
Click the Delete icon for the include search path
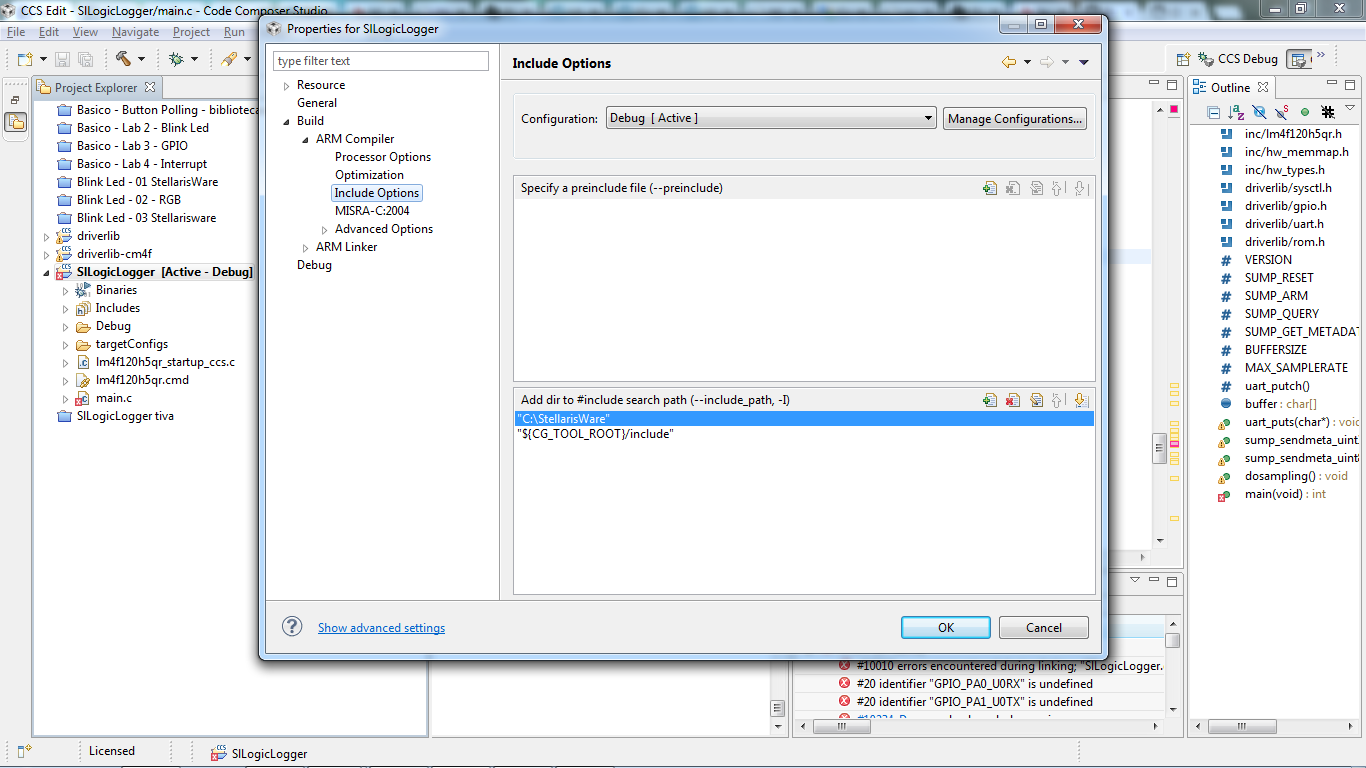(x=1013, y=400)
